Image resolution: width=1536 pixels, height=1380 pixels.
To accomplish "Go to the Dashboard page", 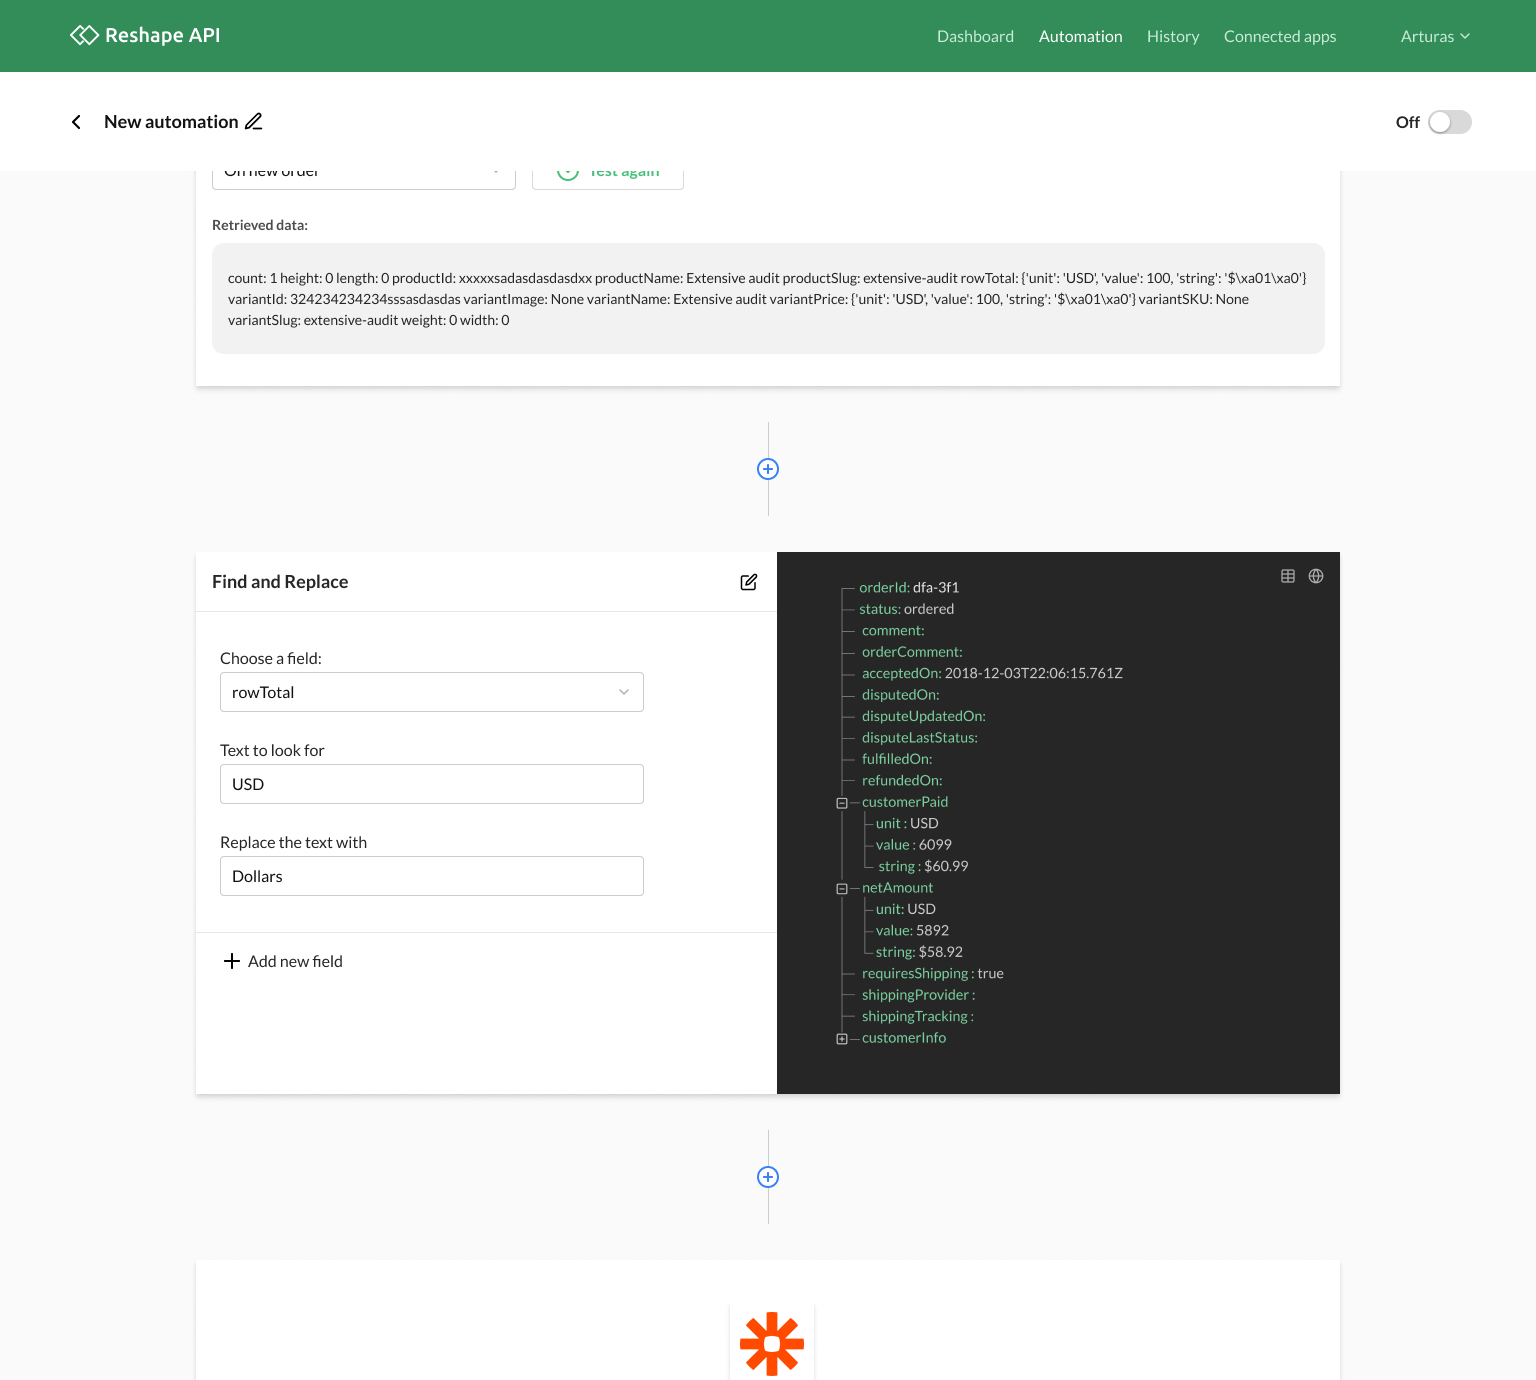I will click(x=975, y=36).
